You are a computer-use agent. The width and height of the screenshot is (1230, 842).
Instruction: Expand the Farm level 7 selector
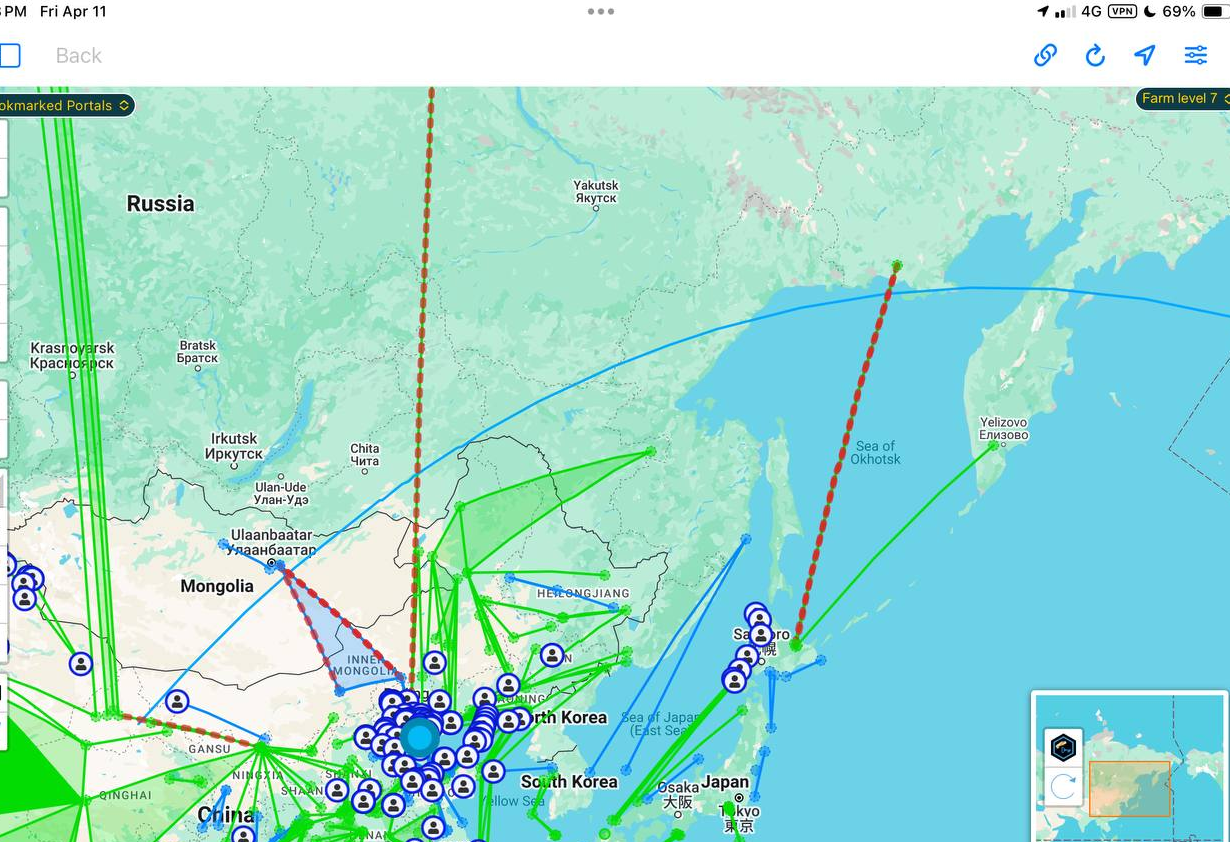click(x=1184, y=98)
